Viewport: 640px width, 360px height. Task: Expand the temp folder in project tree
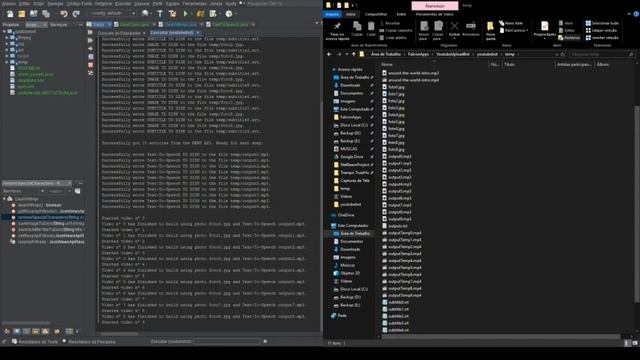(x=7, y=62)
